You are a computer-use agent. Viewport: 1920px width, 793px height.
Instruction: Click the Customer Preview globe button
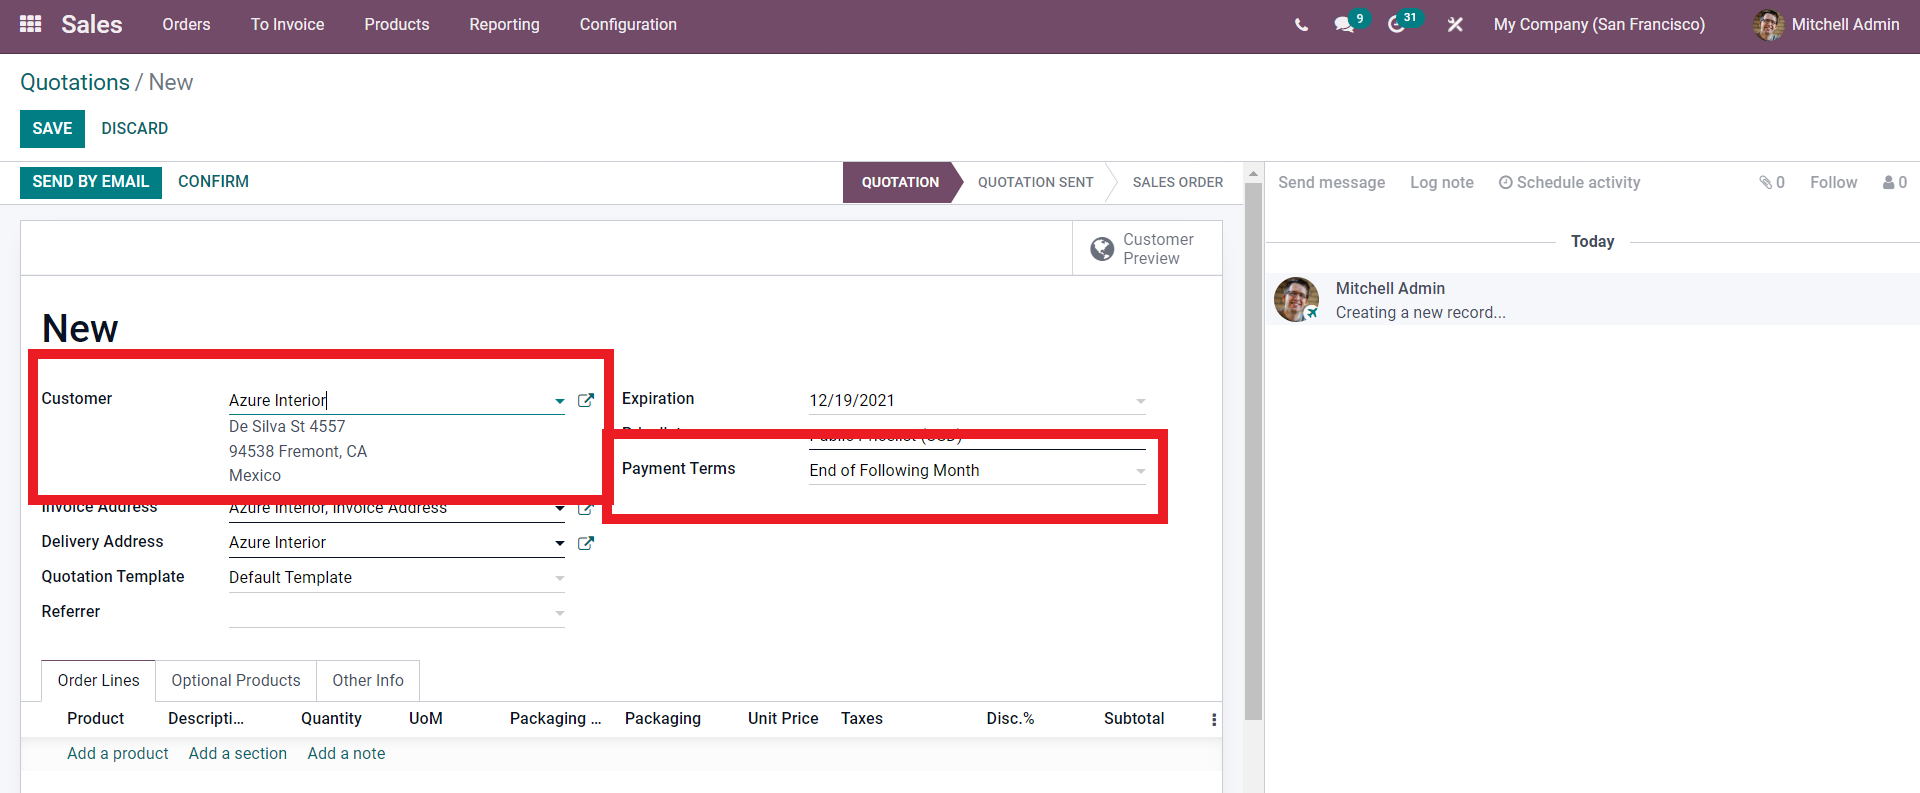coord(1147,249)
